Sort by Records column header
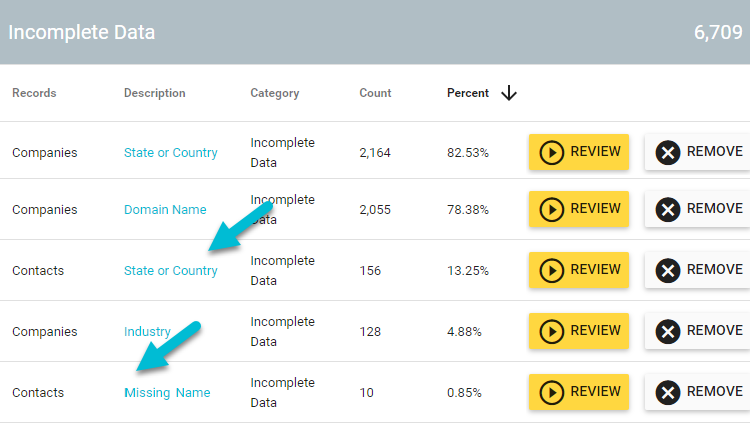Screen dimensions: 753x428 point(34,93)
